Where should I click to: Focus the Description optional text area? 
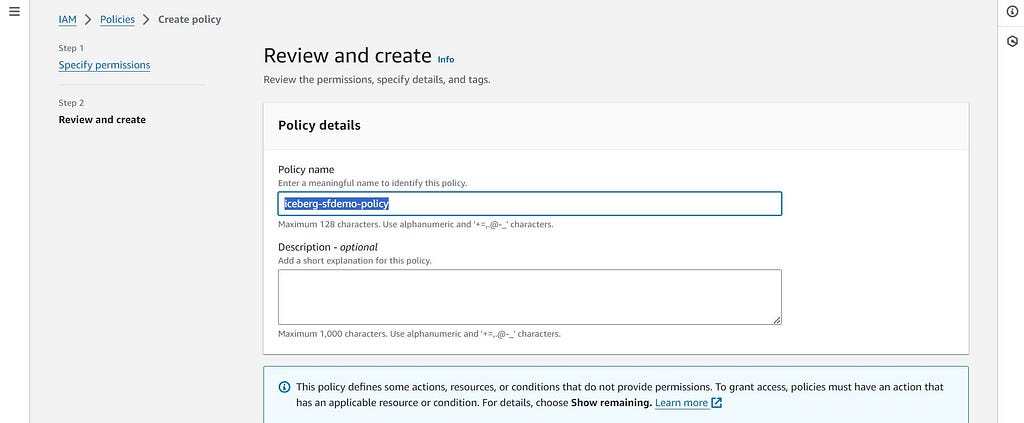pos(530,297)
